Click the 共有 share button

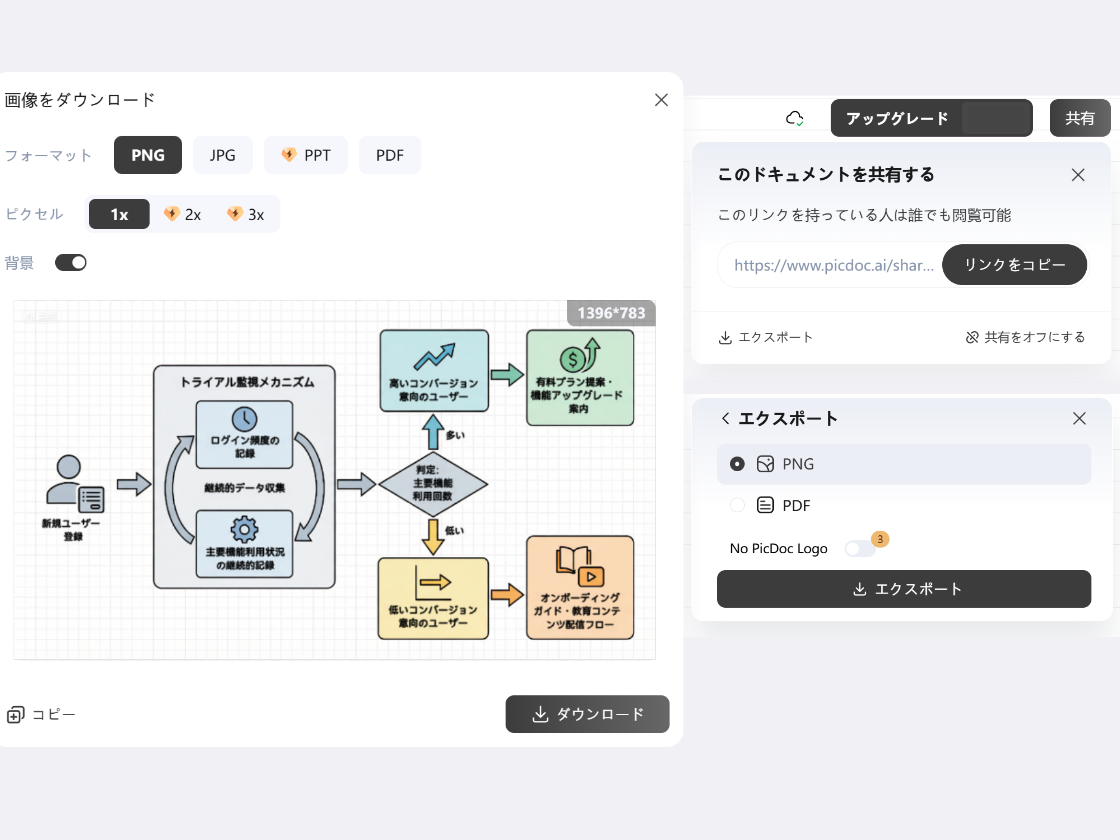point(1080,117)
